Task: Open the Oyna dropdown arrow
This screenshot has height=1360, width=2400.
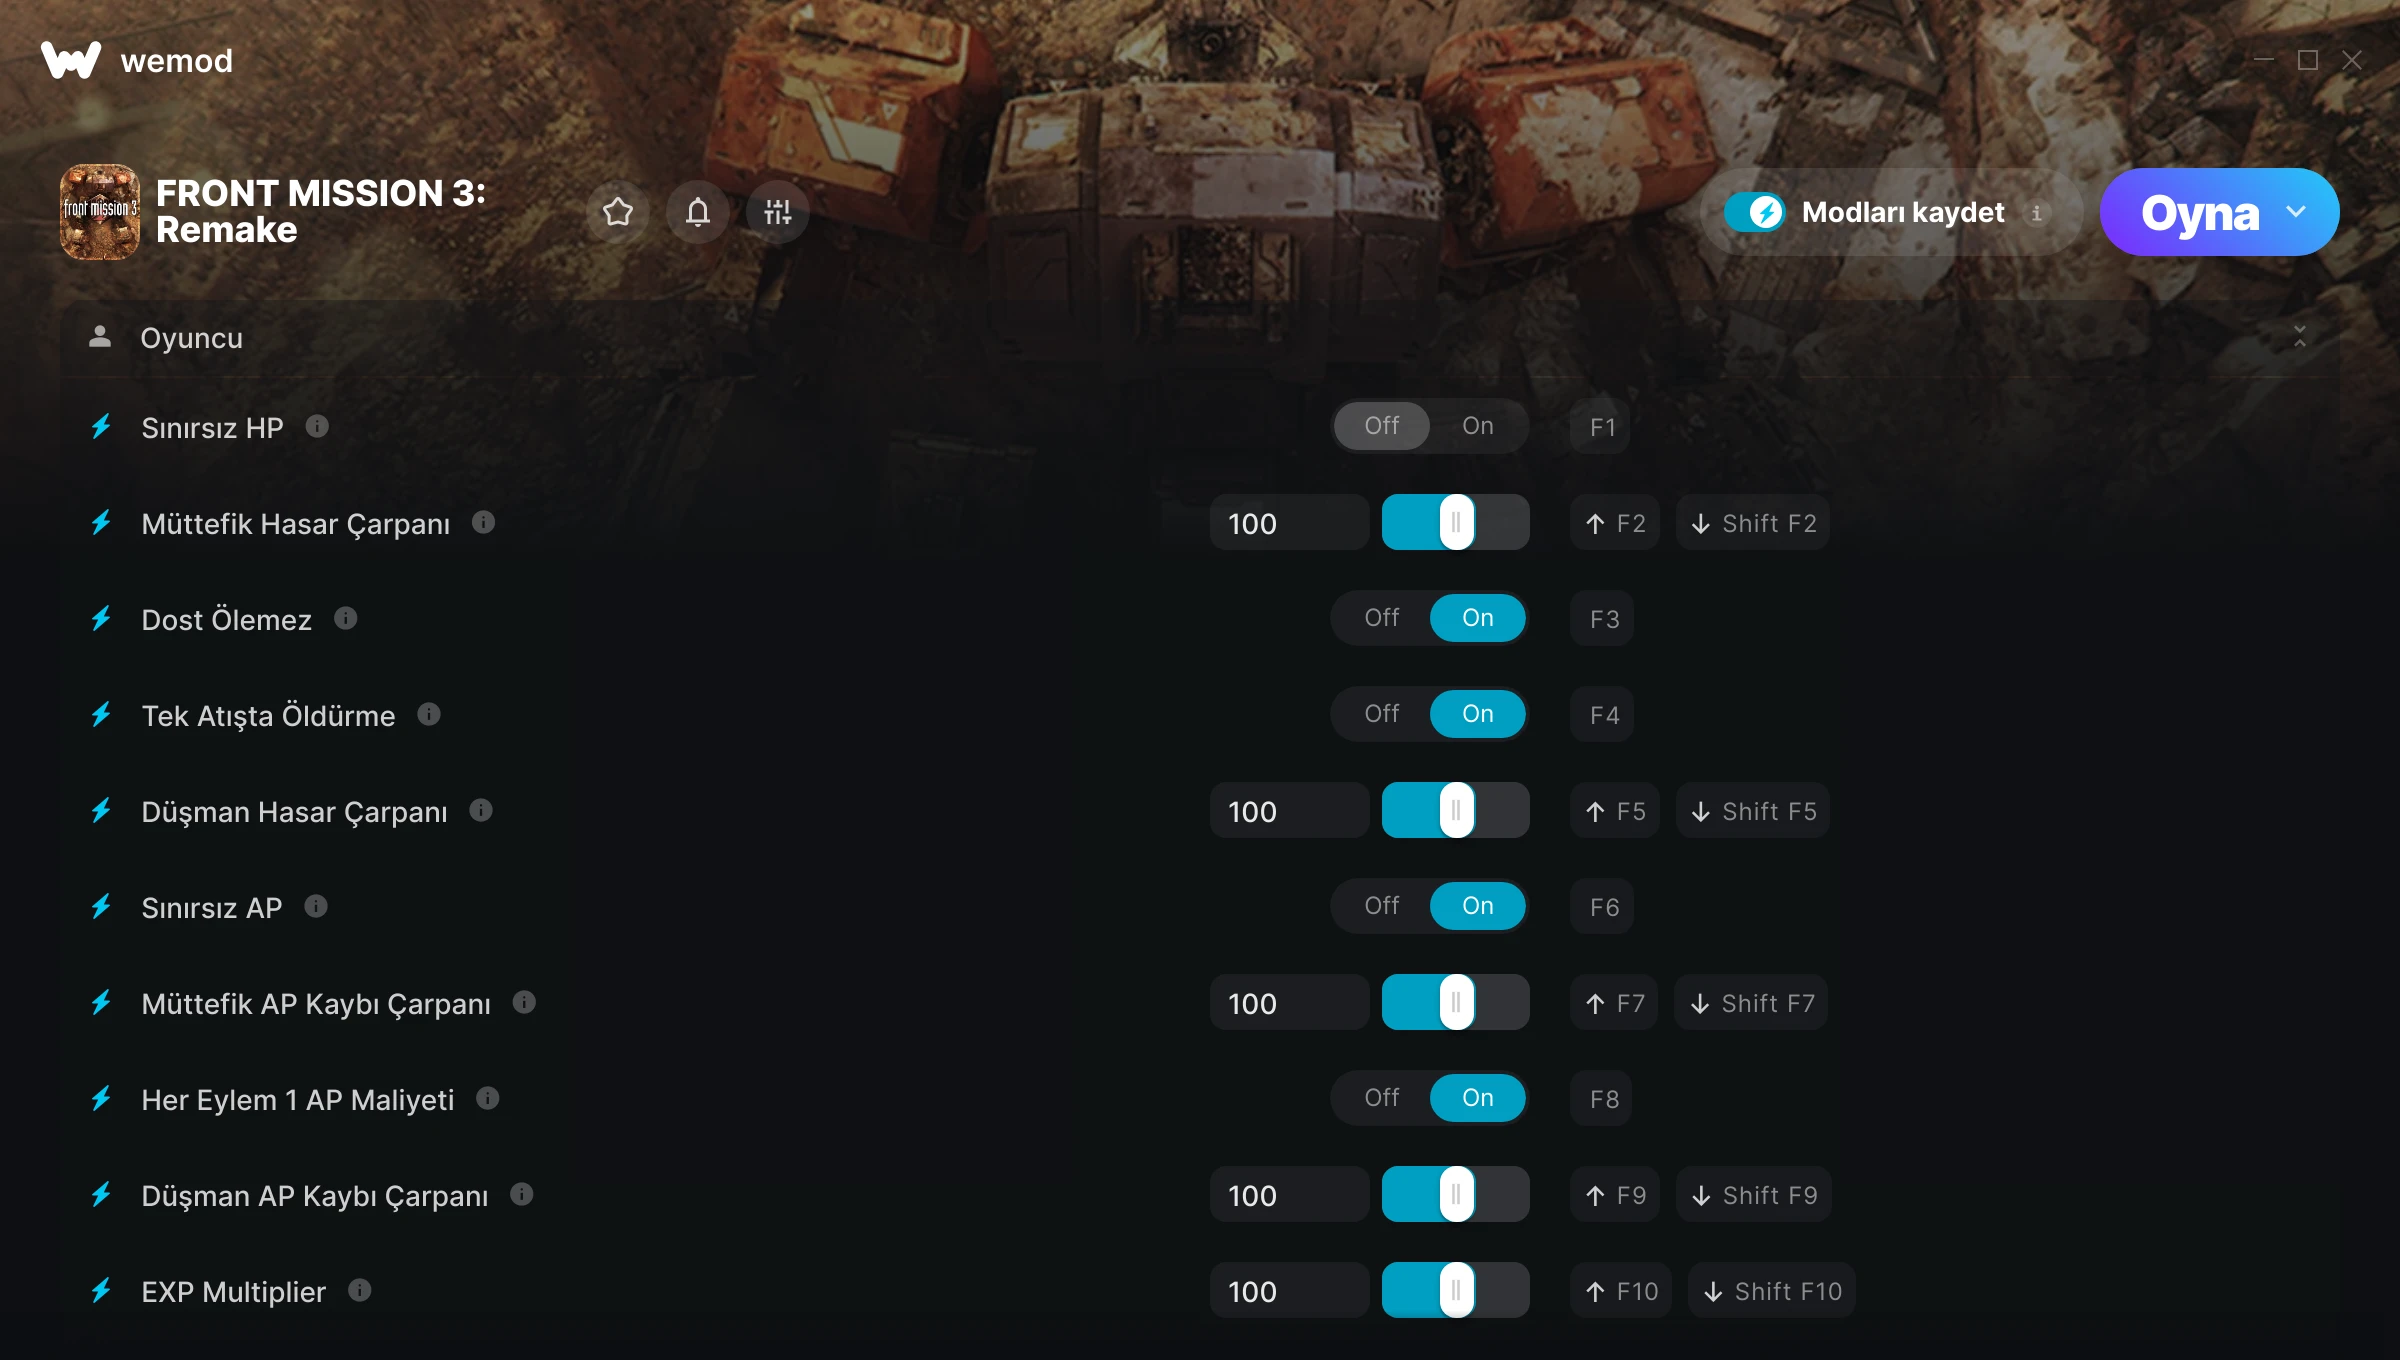Action: [x=2296, y=212]
